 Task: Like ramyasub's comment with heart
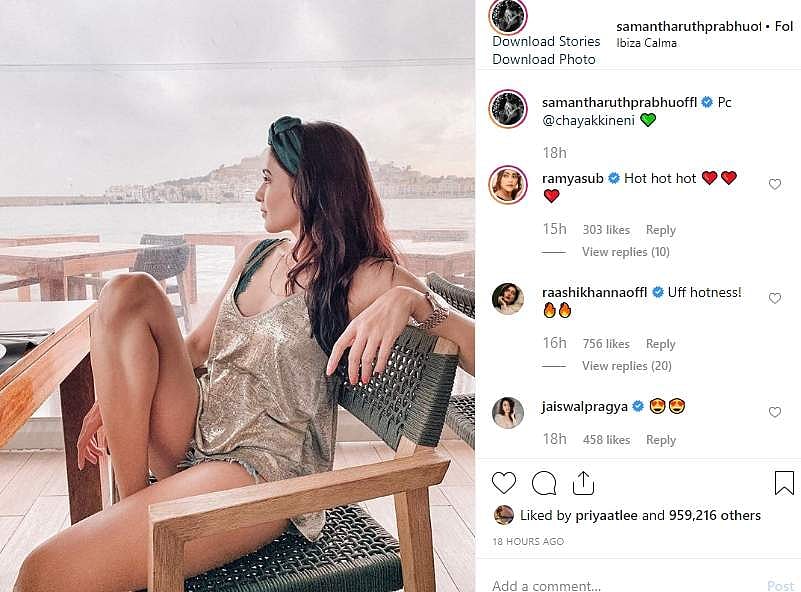(x=774, y=185)
